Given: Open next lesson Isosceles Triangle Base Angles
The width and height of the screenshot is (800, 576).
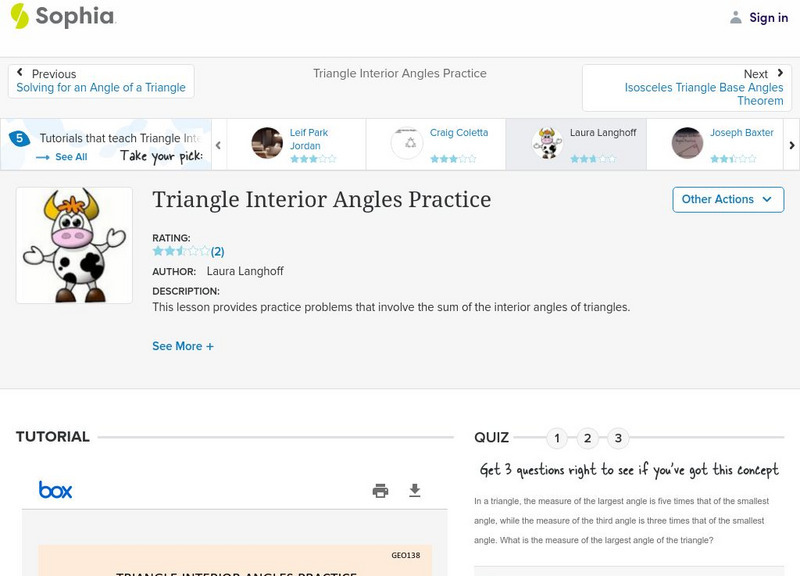Looking at the screenshot, I should (x=704, y=94).
